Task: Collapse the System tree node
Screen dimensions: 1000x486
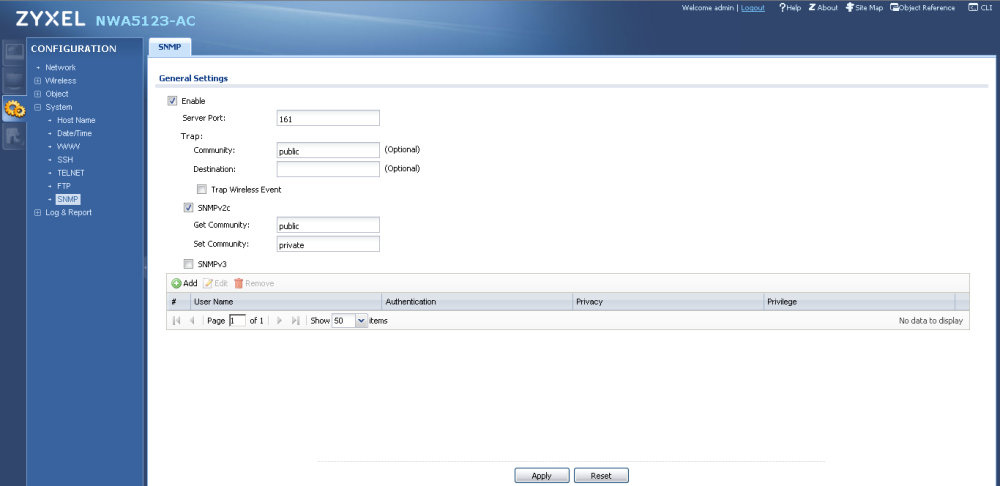Action: 38,107
